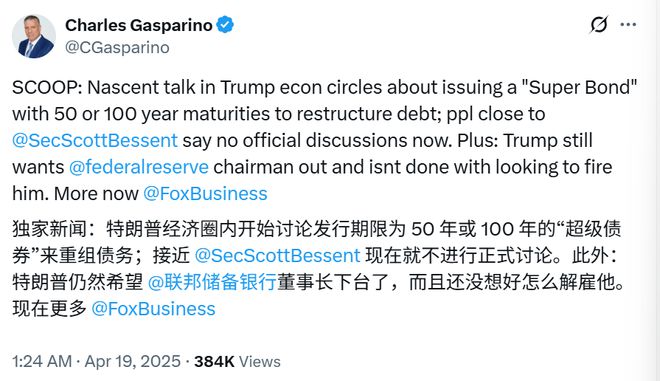The image size is (660, 381).
Task: Open the three-dot more options menu
Action: tap(628, 24)
